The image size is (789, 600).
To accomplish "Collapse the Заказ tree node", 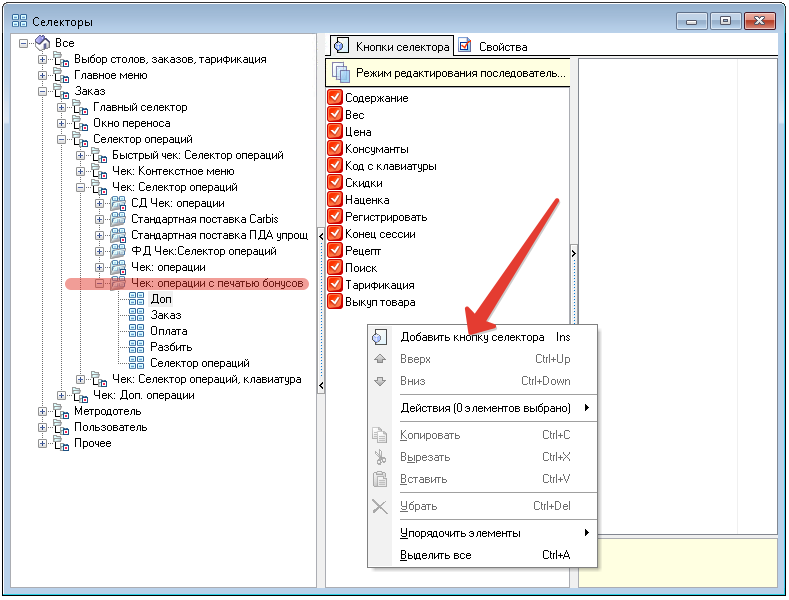I will tap(43, 92).
